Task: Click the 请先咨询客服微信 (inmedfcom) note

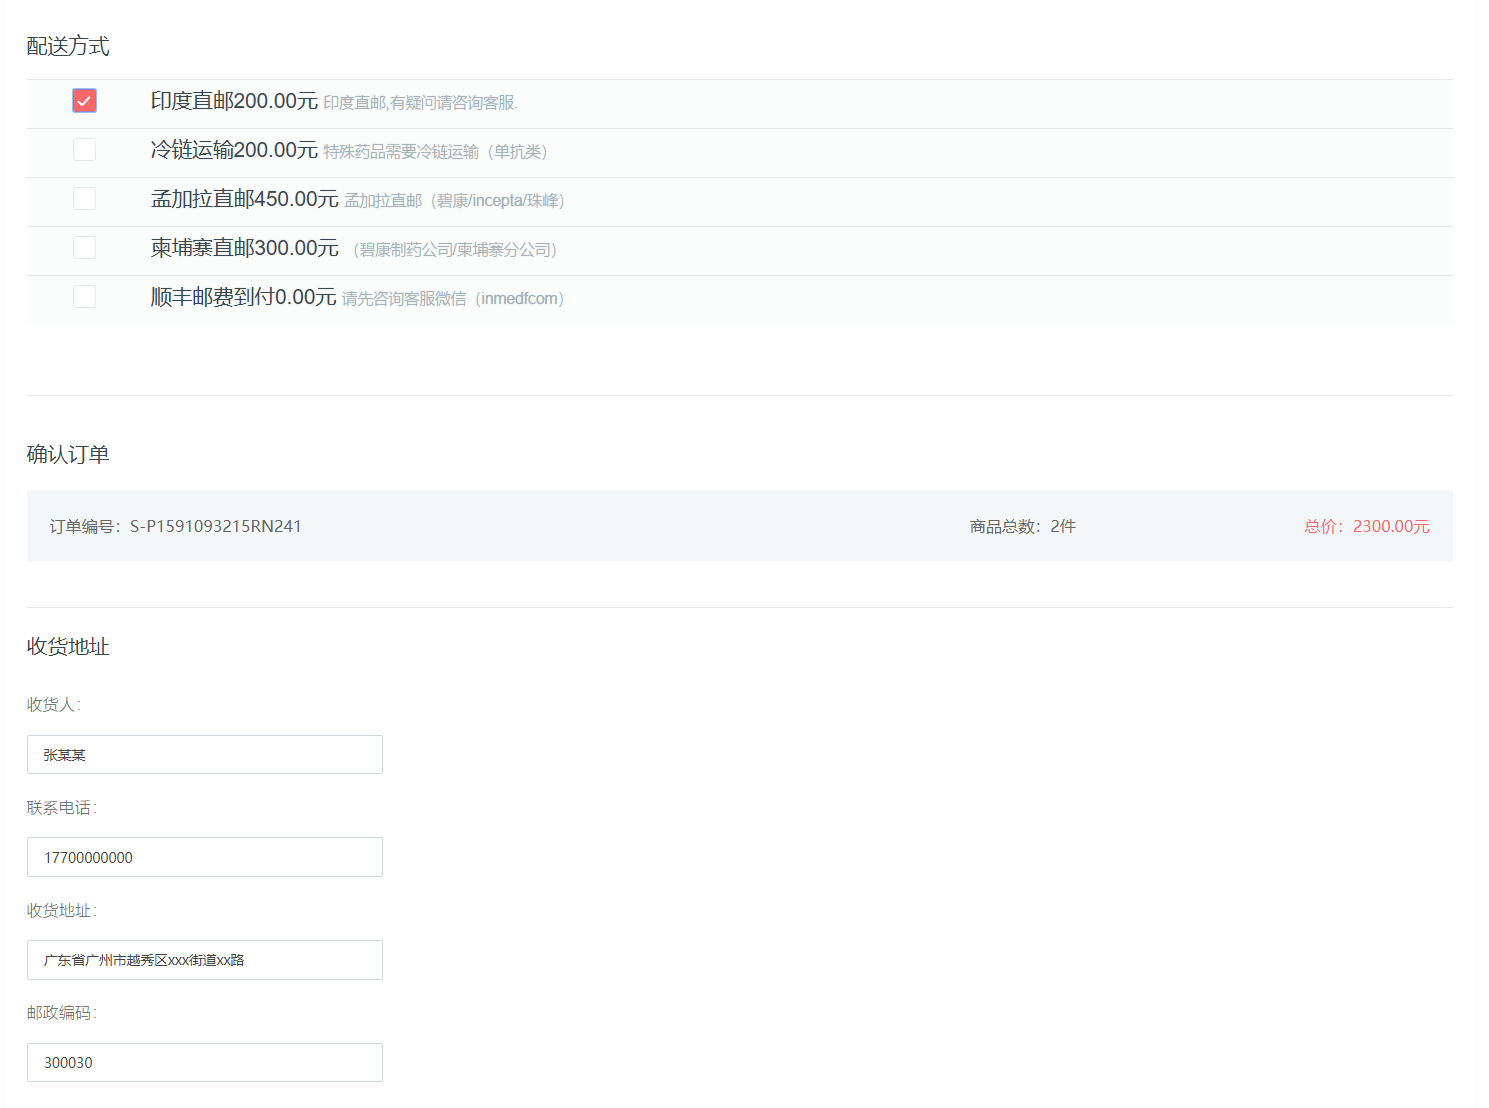Action: pos(453,299)
